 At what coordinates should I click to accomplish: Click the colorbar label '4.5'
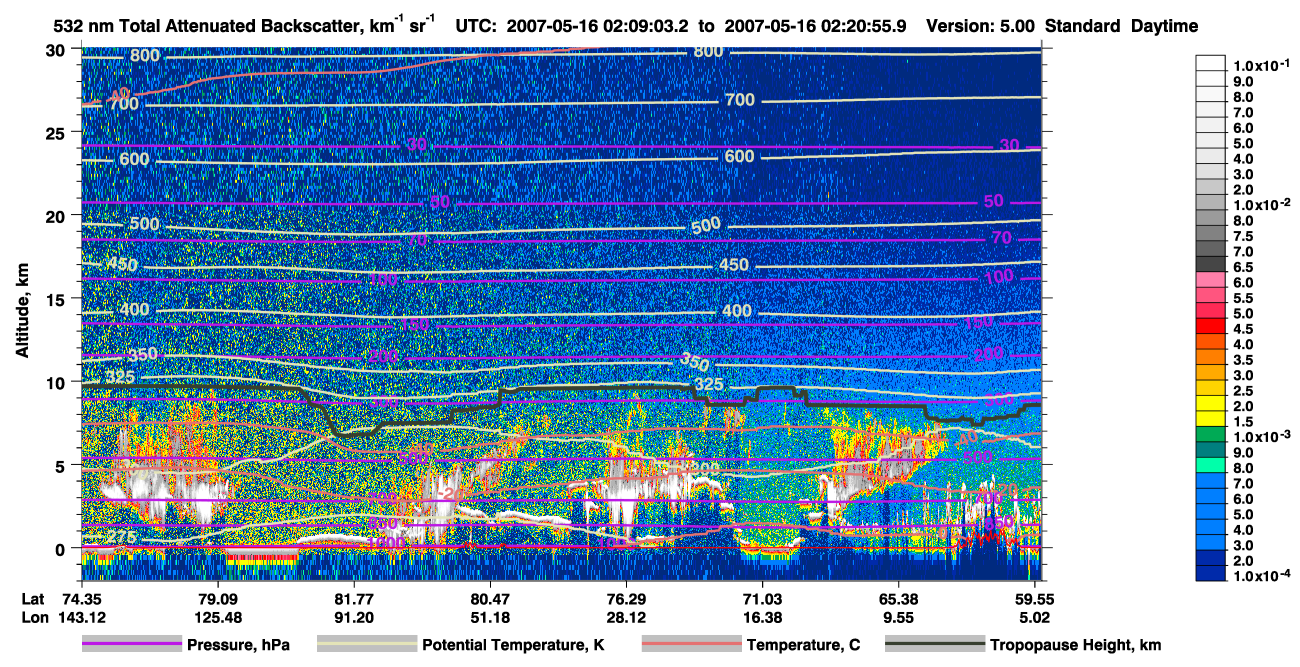coord(1243,329)
